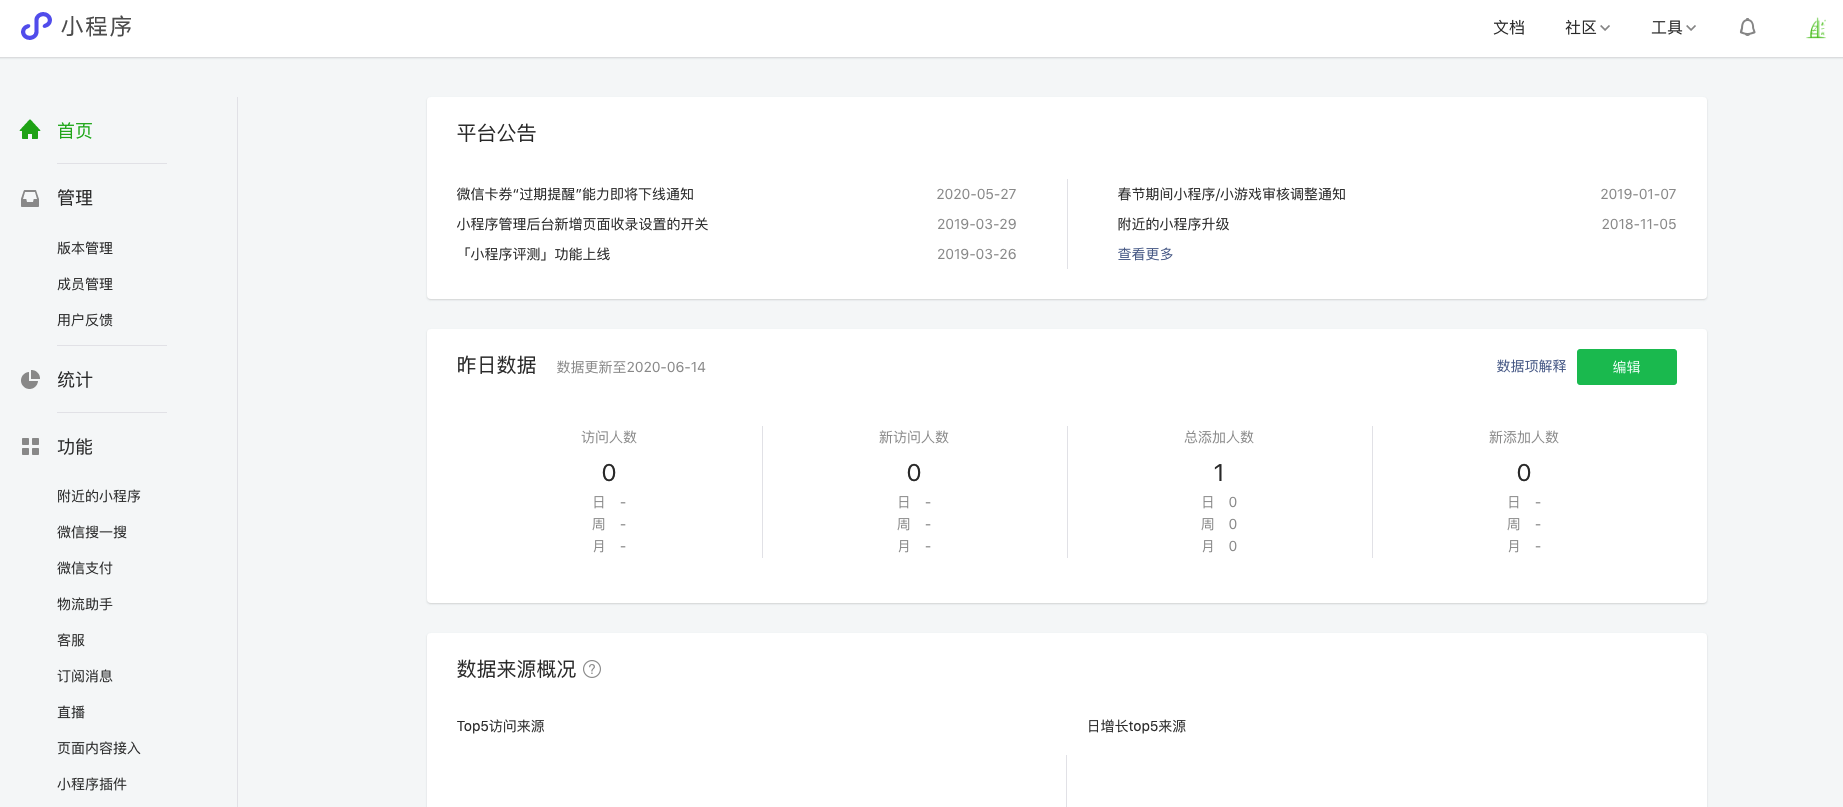
Task: Select 统计 in the sidebar
Action: [x=75, y=380]
